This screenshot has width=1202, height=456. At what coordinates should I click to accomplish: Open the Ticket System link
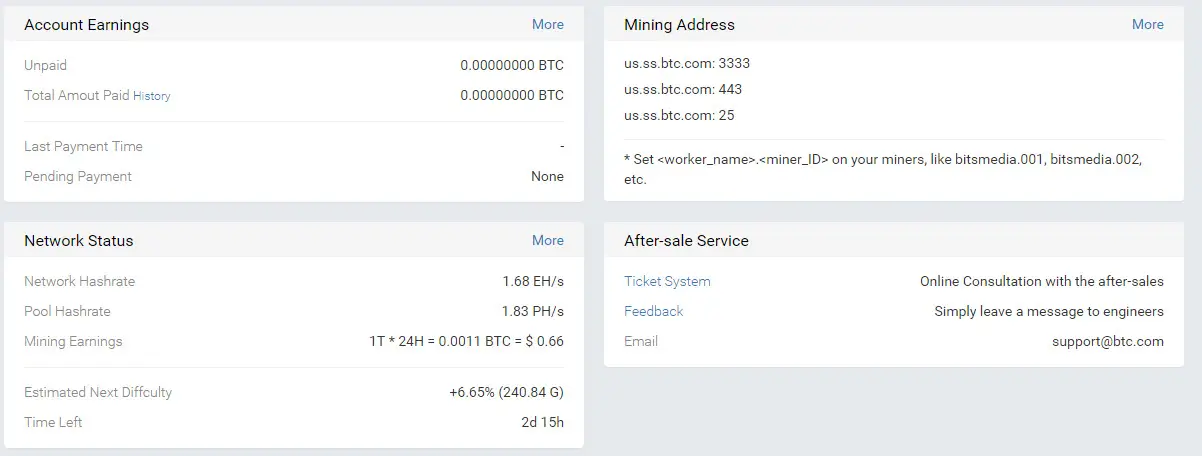click(667, 281)
